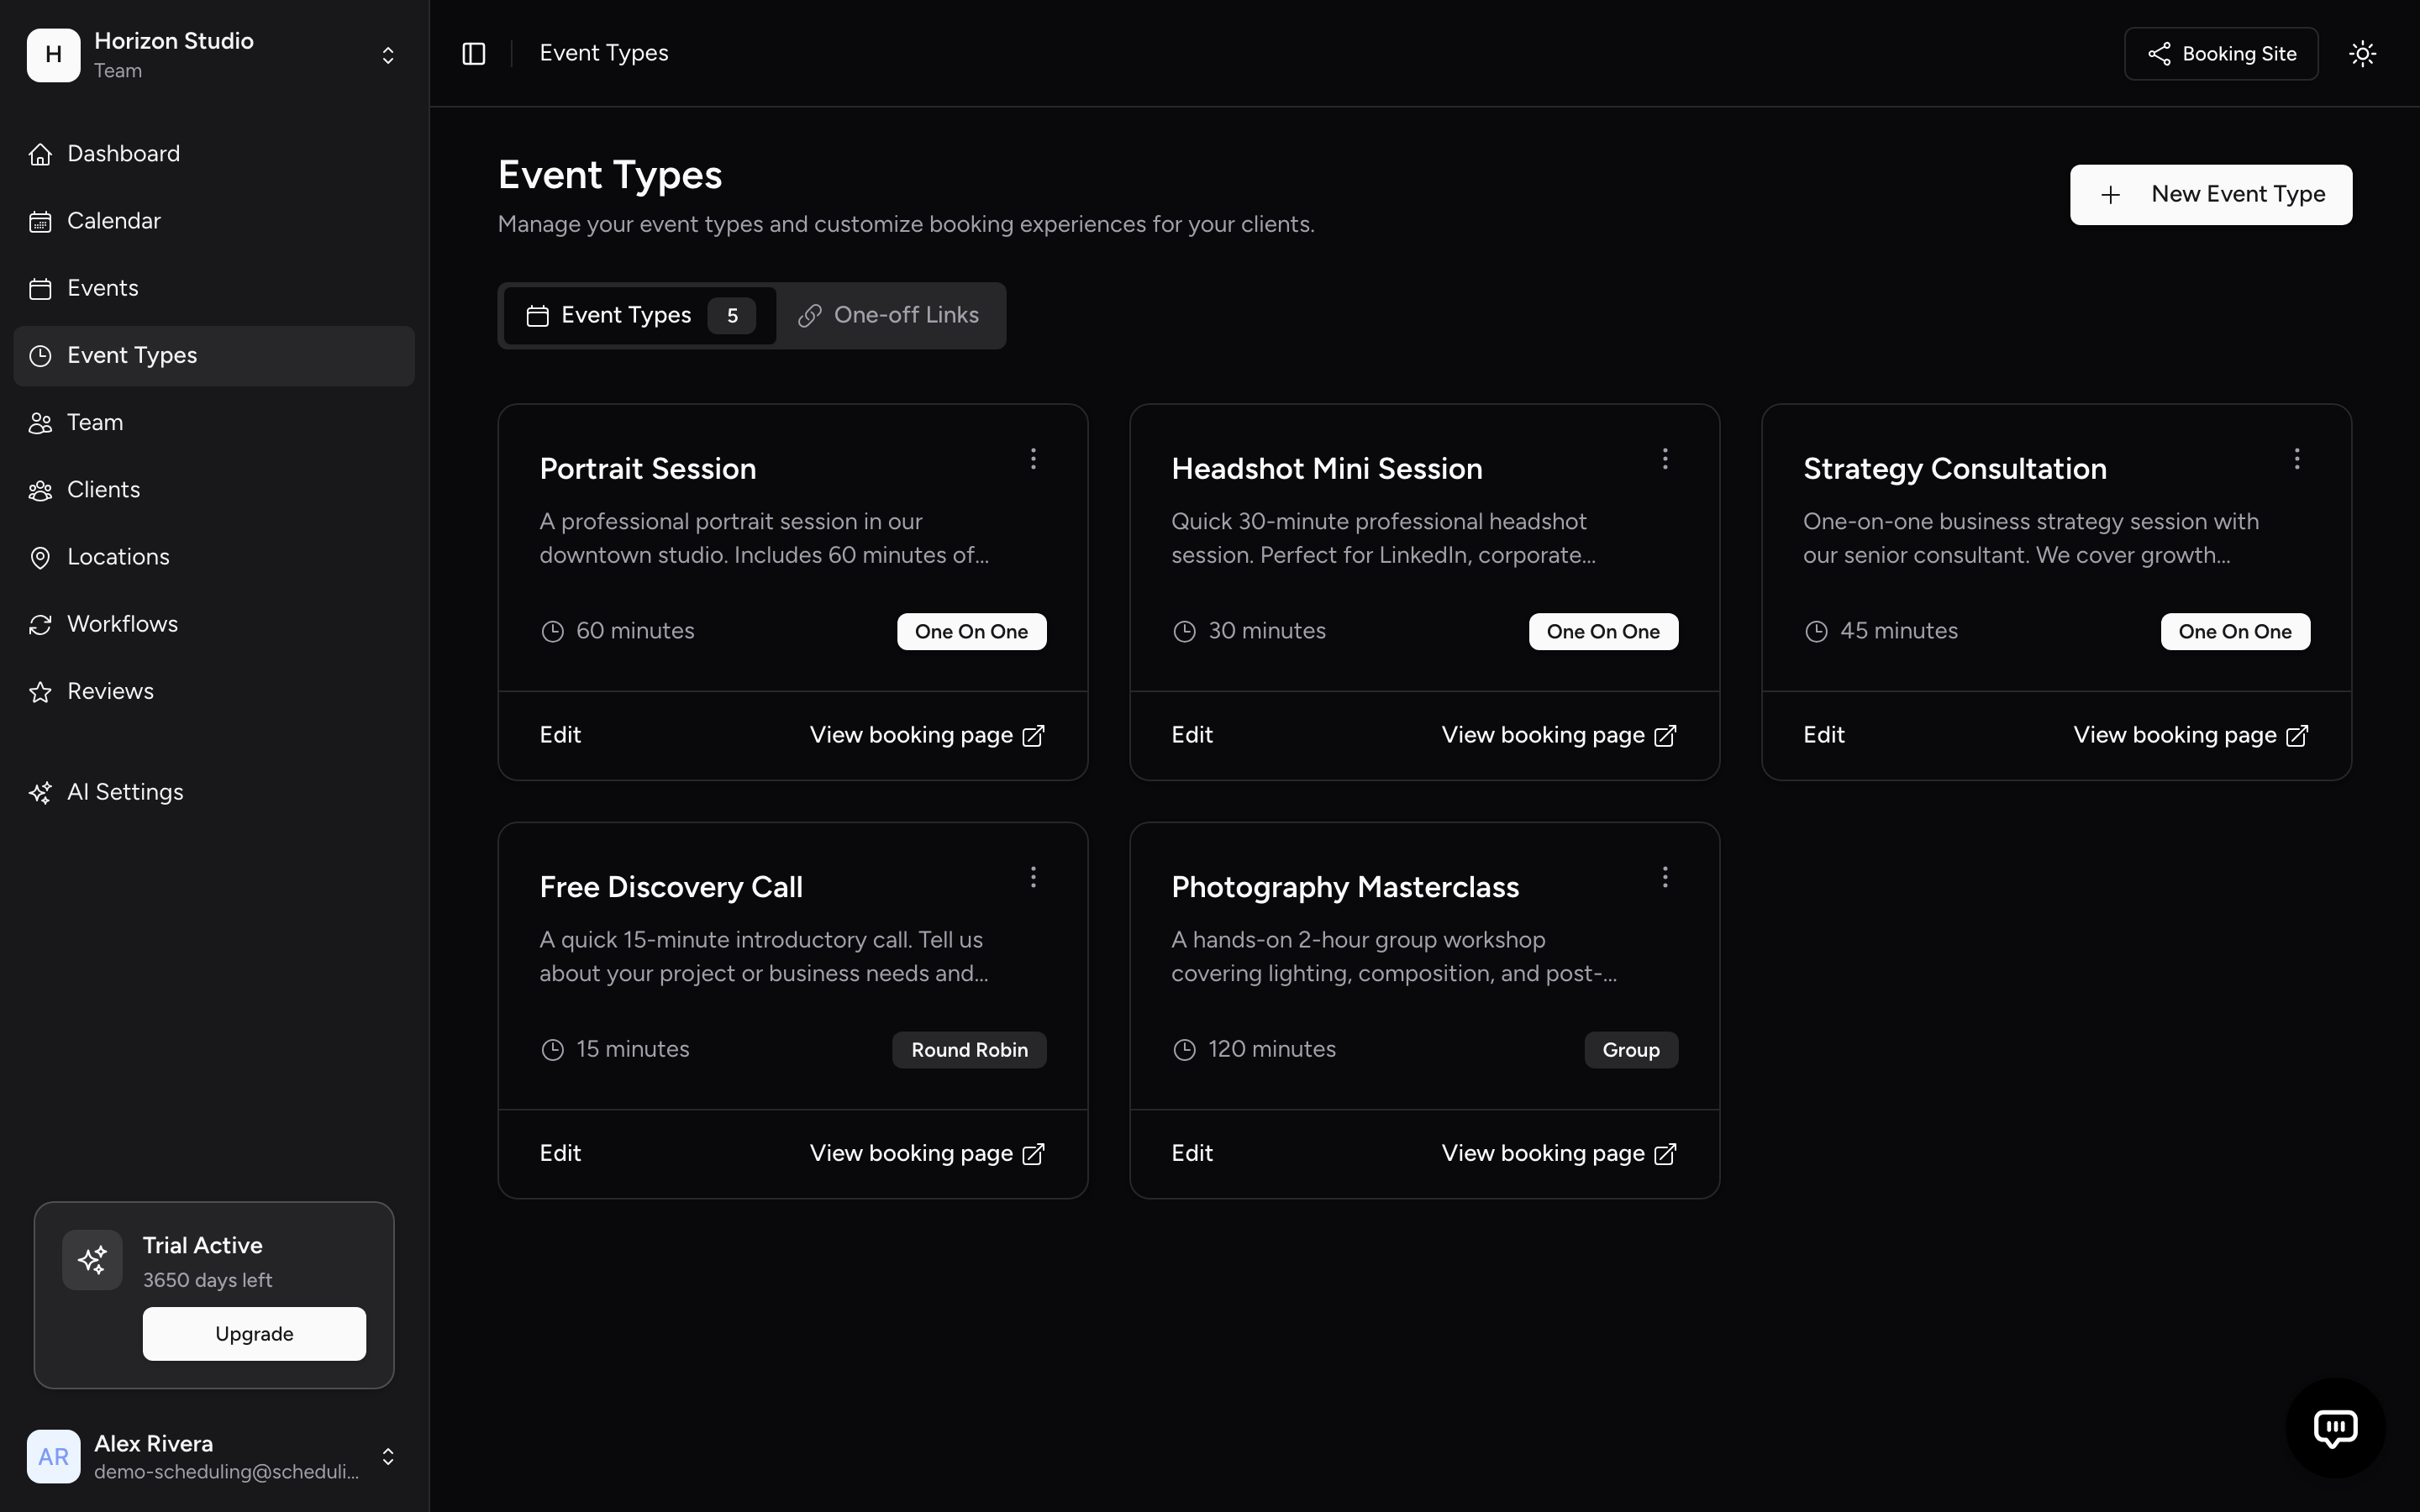Open more options for Photography Masterclass

tap(1665, 877)
